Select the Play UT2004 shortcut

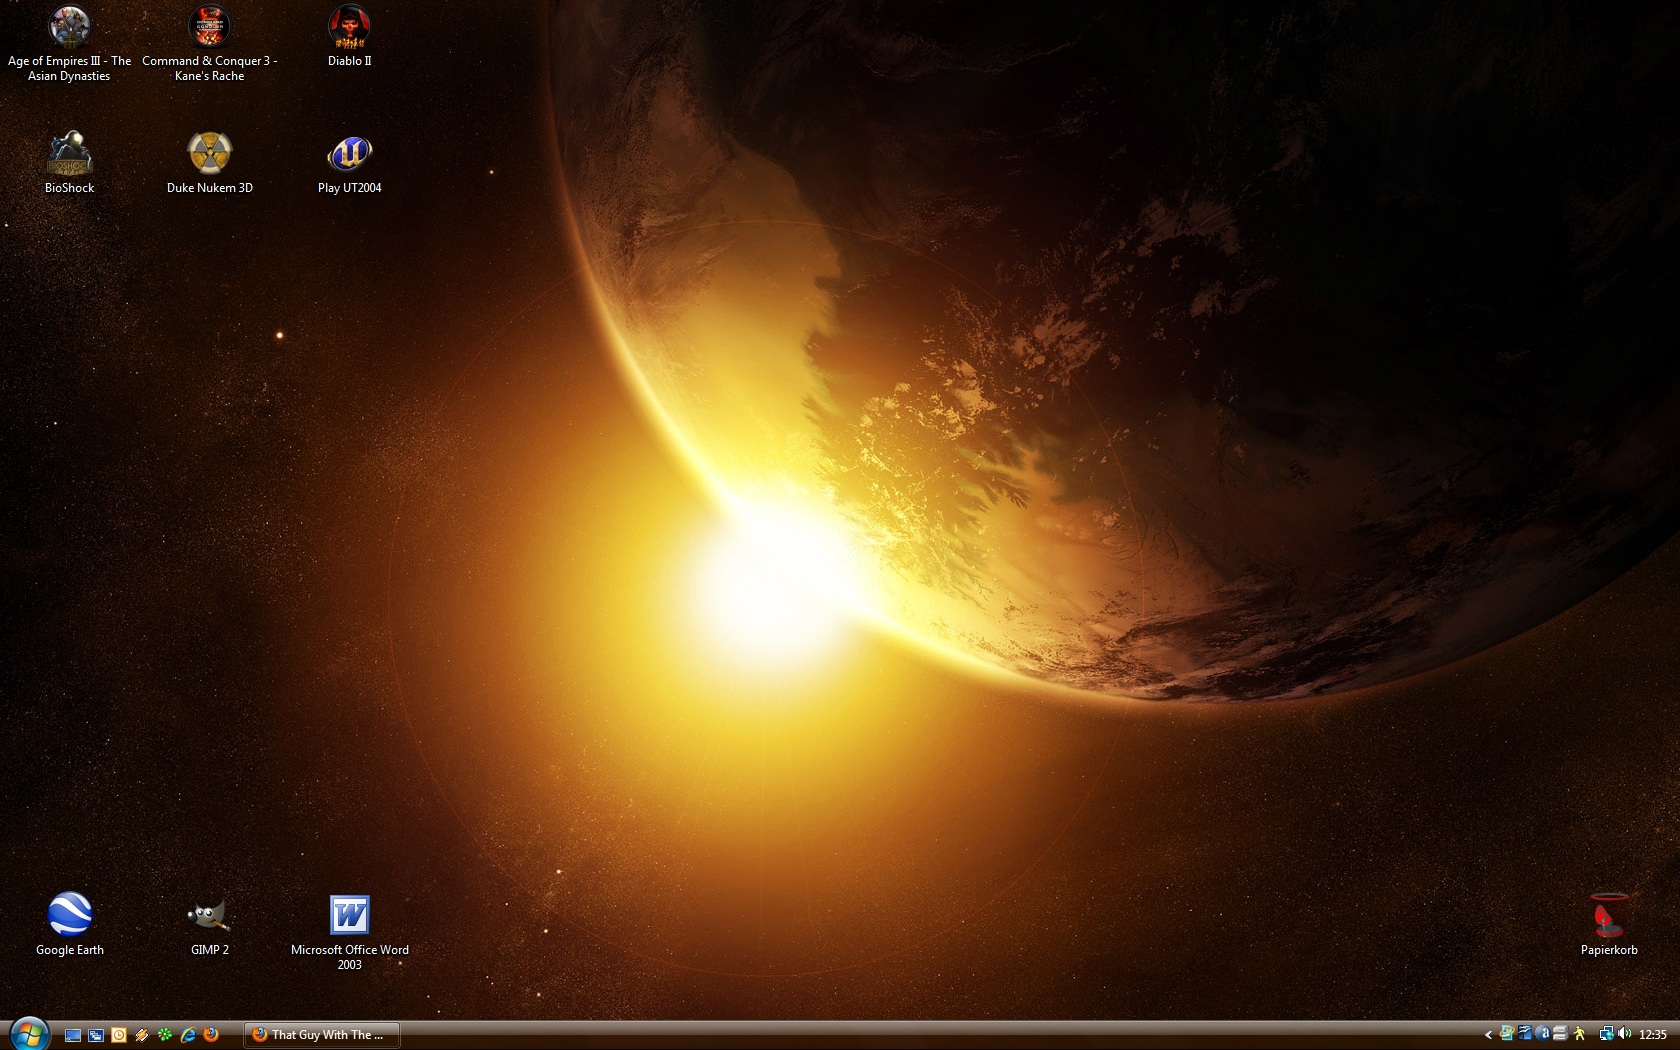(x=349, y=155)
